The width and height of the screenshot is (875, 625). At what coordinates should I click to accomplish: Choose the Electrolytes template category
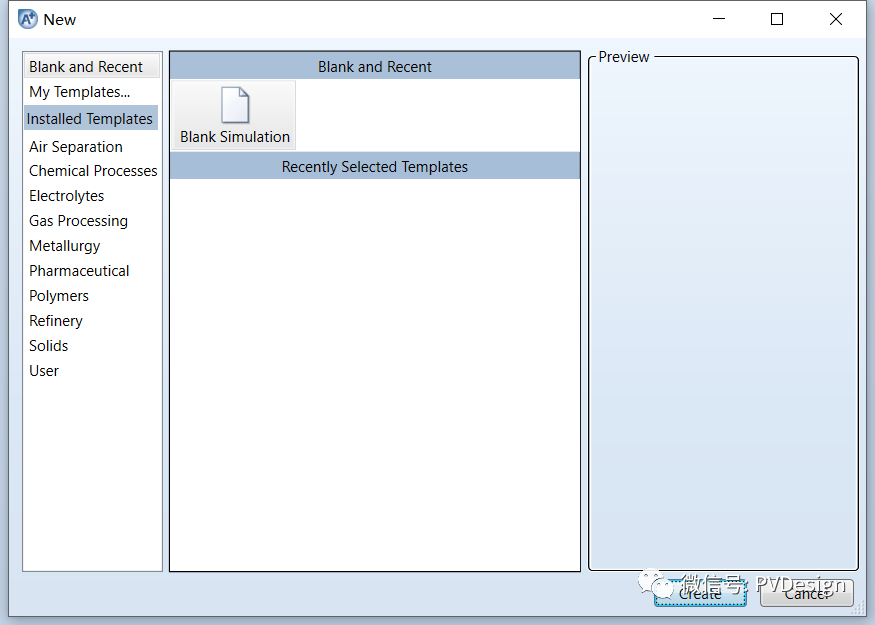[x=66, y=196]
